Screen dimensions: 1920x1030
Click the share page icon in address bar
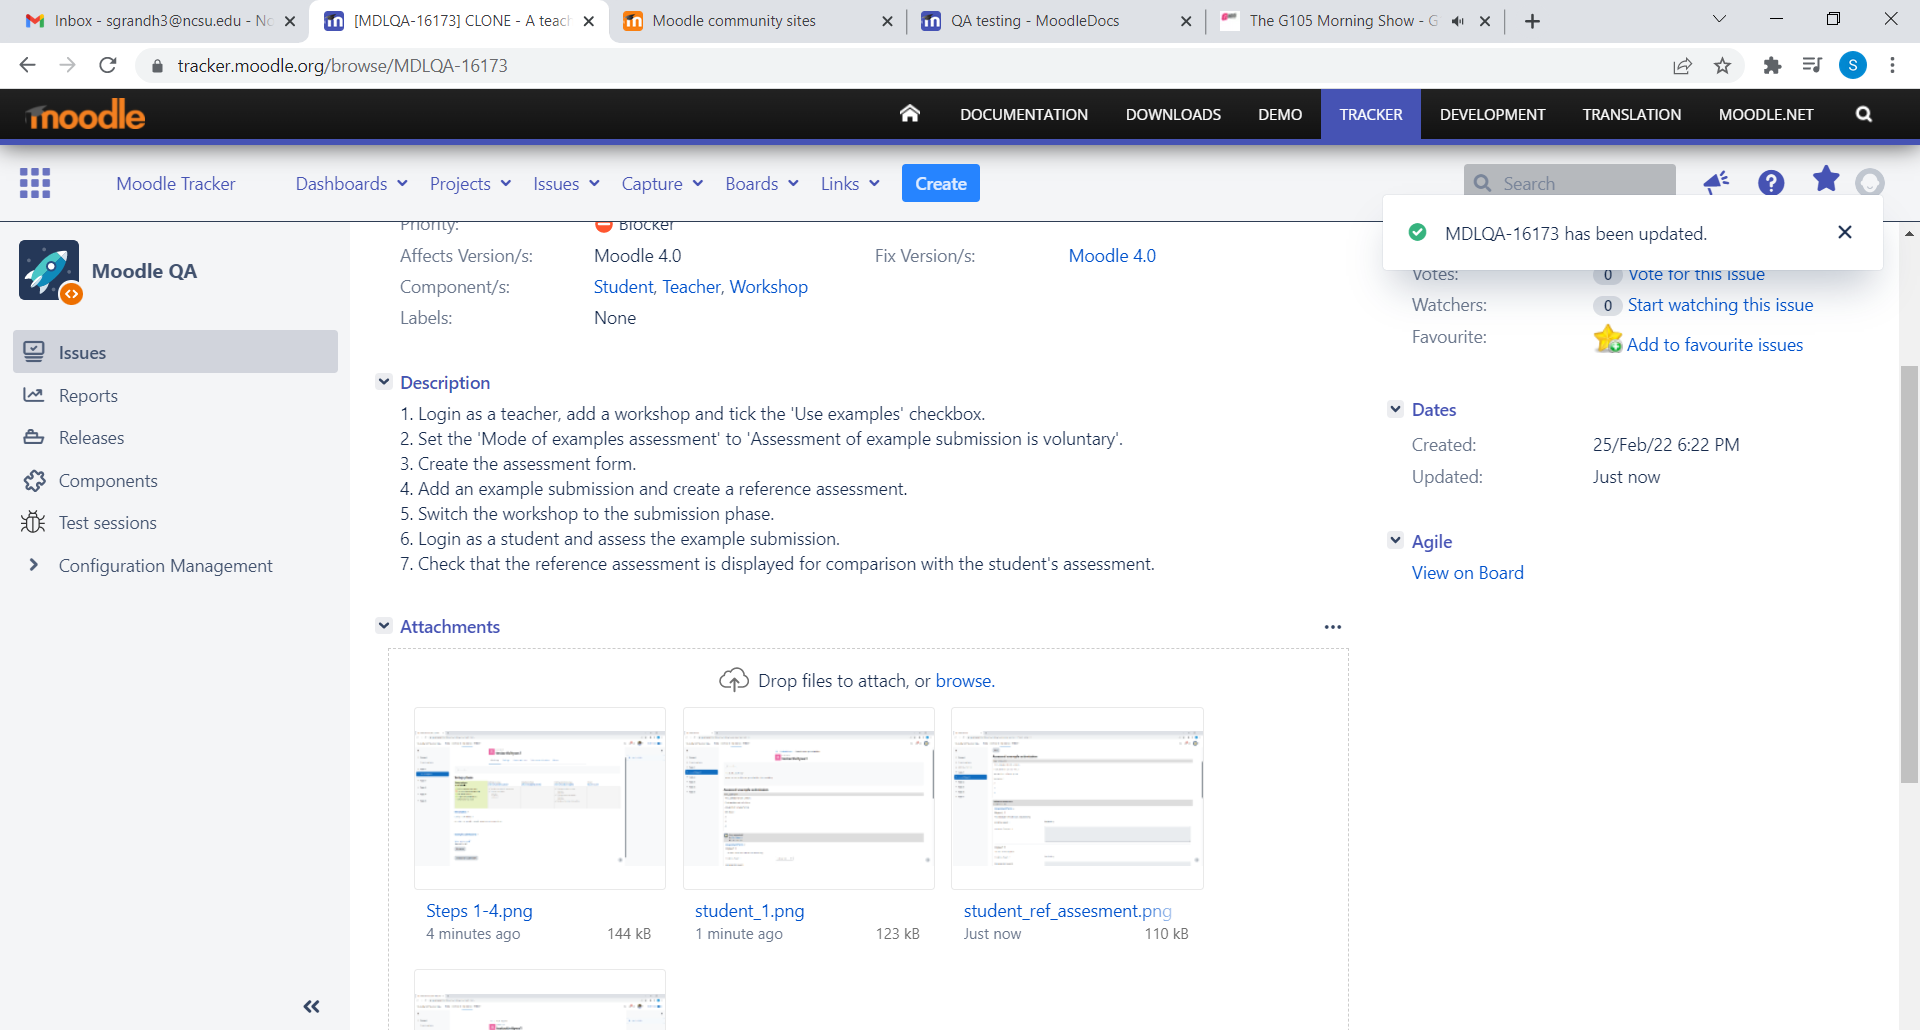1682,65
